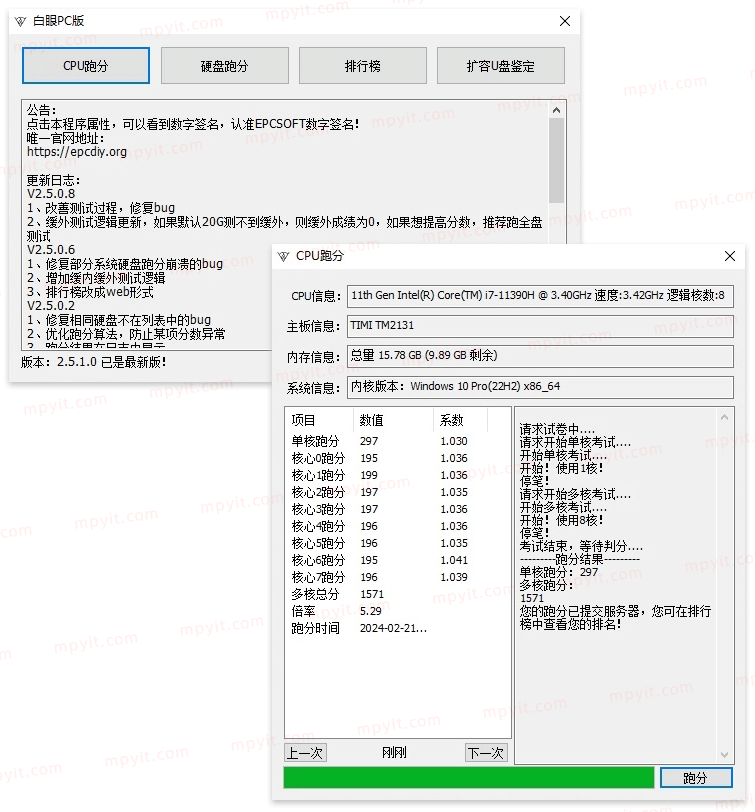Click log panel scrollbar down arrow
755x812 pixels.
click(724, 755)
